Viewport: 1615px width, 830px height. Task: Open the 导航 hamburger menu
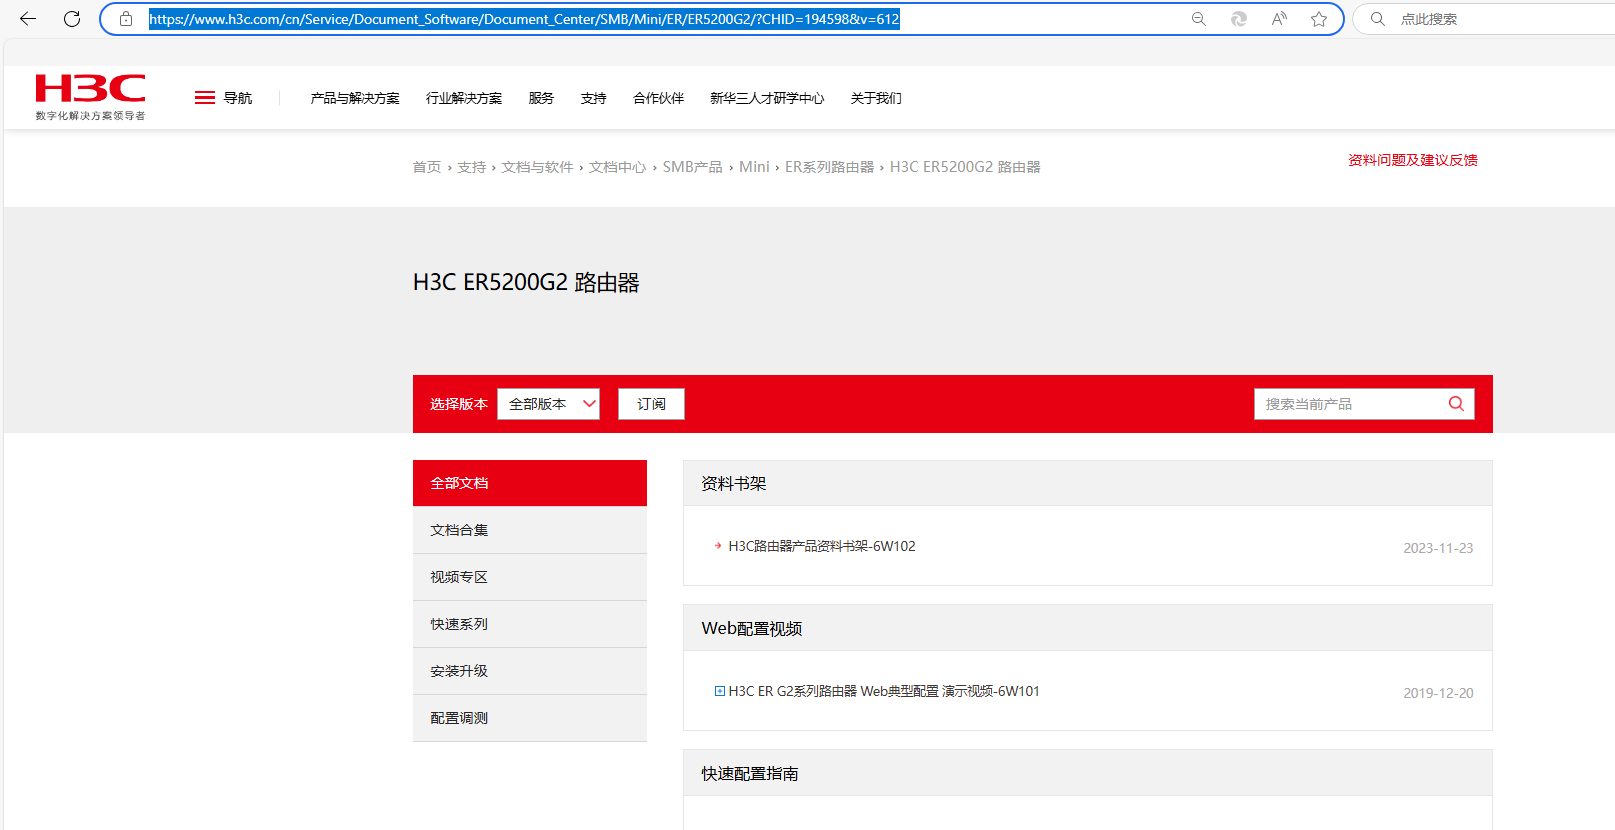(223, 98)
